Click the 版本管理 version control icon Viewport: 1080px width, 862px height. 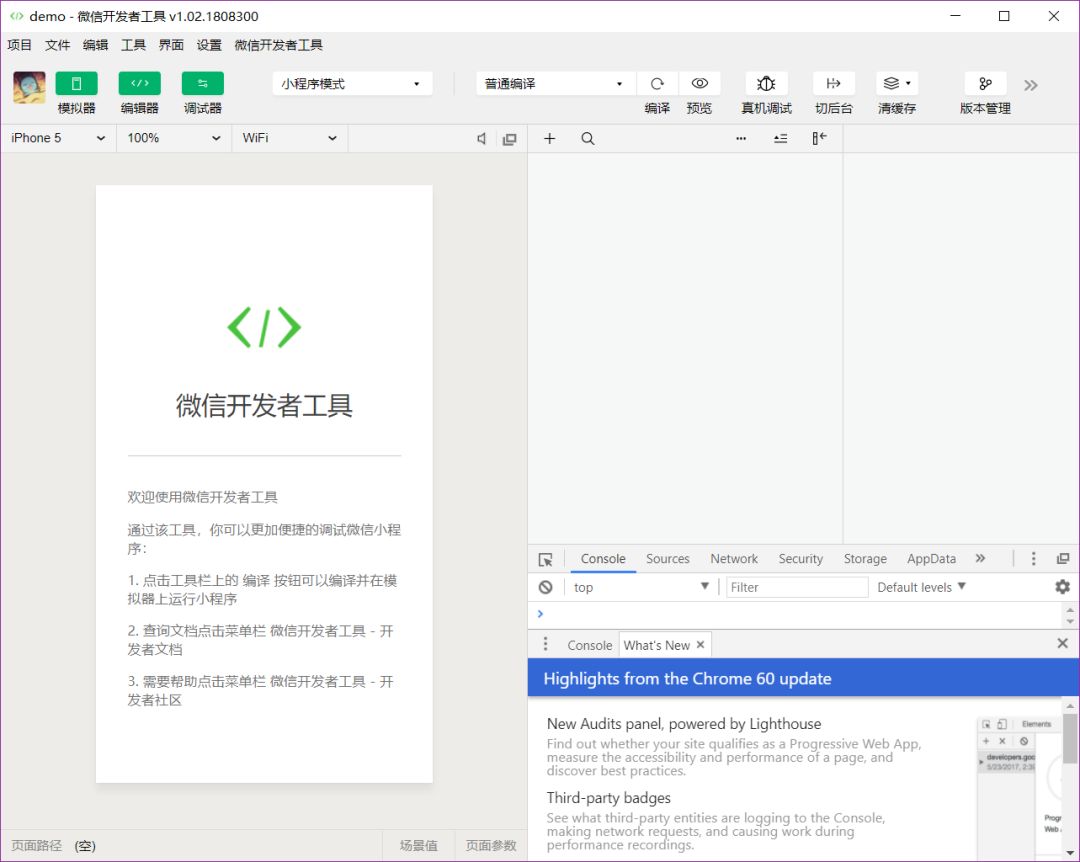click(985, 83)
